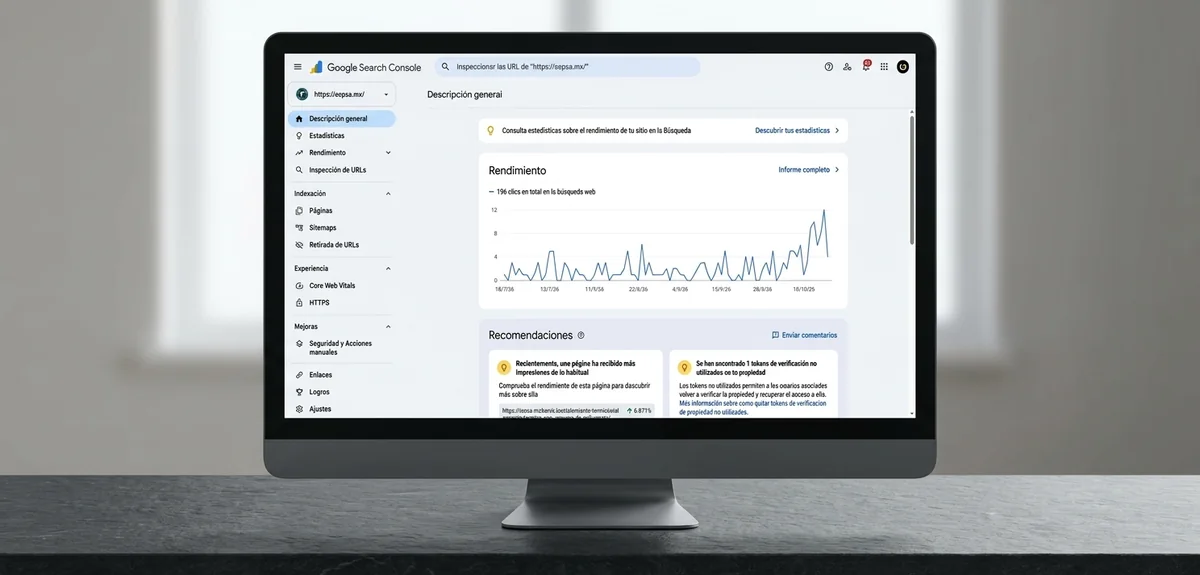Select Descripción general in sidebar
The image size is (1200, 575).
coord(342,119)
